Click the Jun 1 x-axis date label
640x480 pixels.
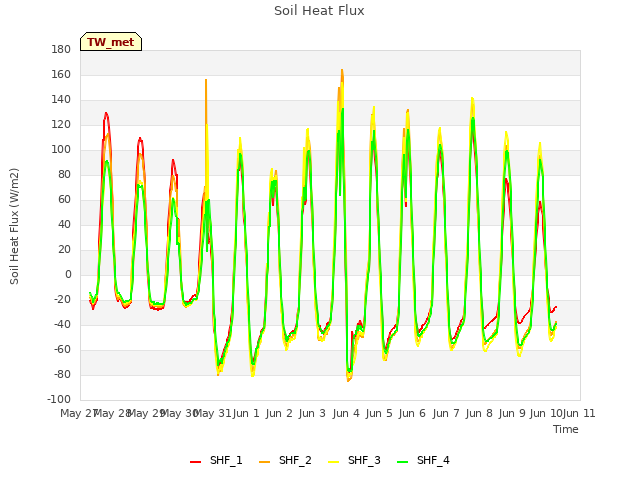tap(246, 413)
